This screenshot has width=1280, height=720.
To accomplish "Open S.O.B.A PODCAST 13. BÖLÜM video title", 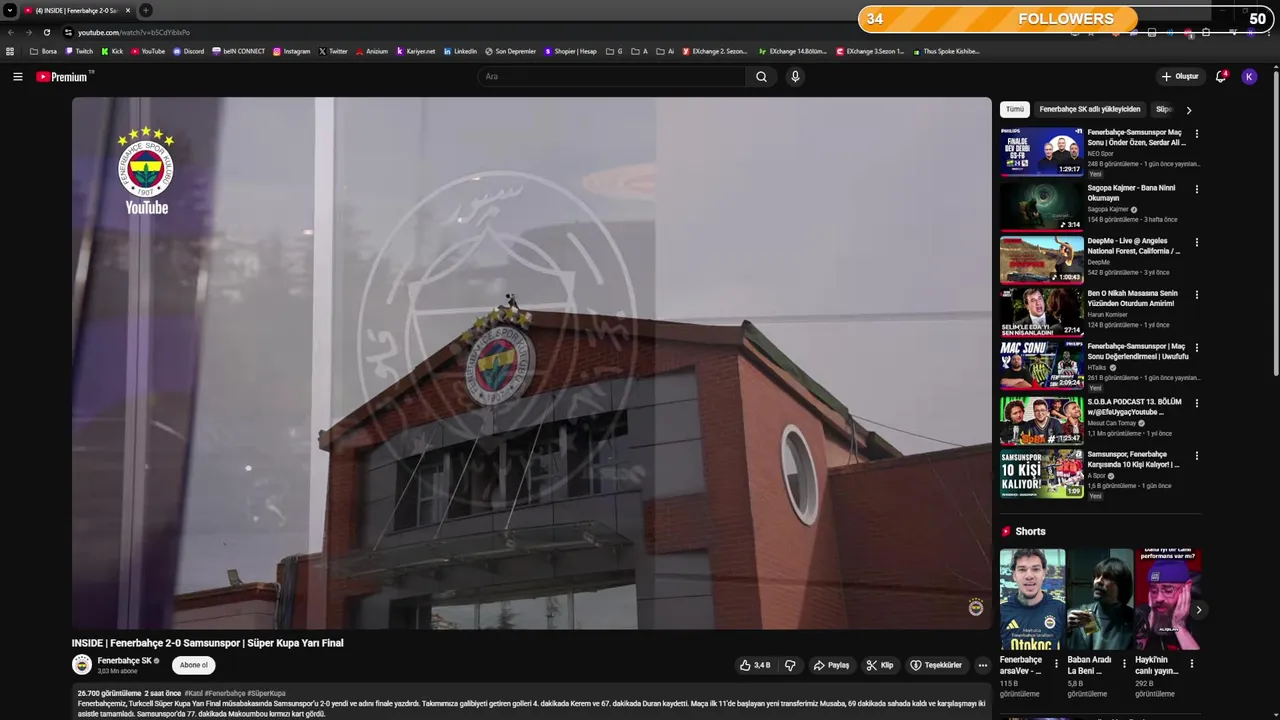I will [1135, 406].
